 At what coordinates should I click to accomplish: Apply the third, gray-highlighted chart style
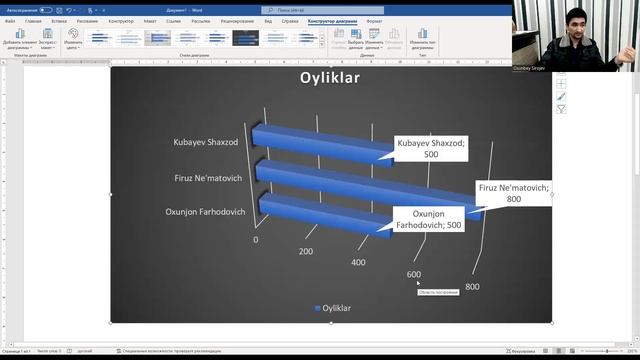(x=158, y=38)
